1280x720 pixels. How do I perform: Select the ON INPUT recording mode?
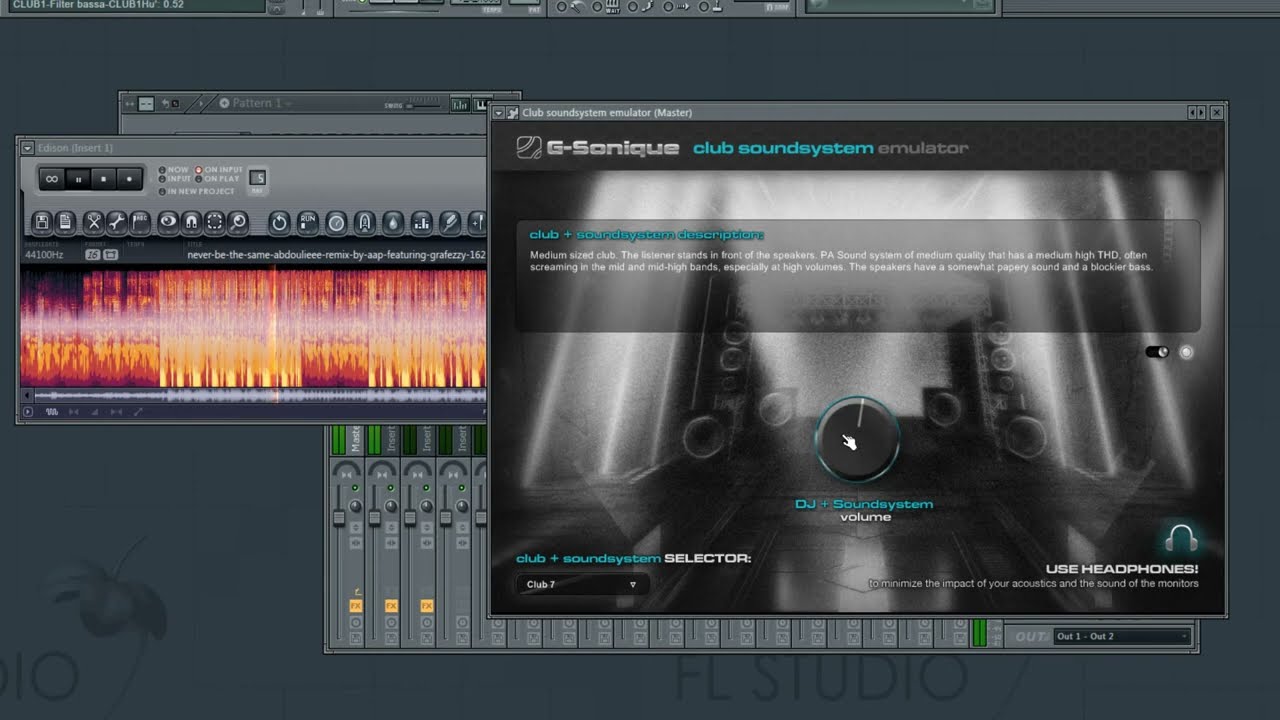click(x=199, y=168)
